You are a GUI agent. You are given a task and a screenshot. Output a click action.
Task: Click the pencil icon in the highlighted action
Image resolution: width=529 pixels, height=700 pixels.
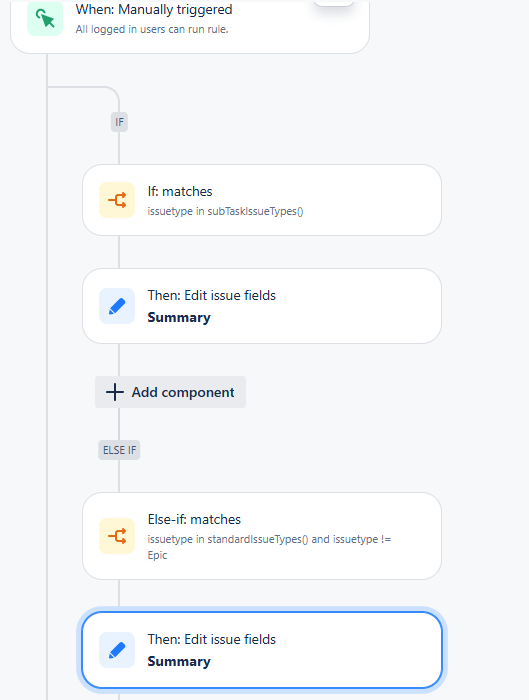click(x=117, y=650)
